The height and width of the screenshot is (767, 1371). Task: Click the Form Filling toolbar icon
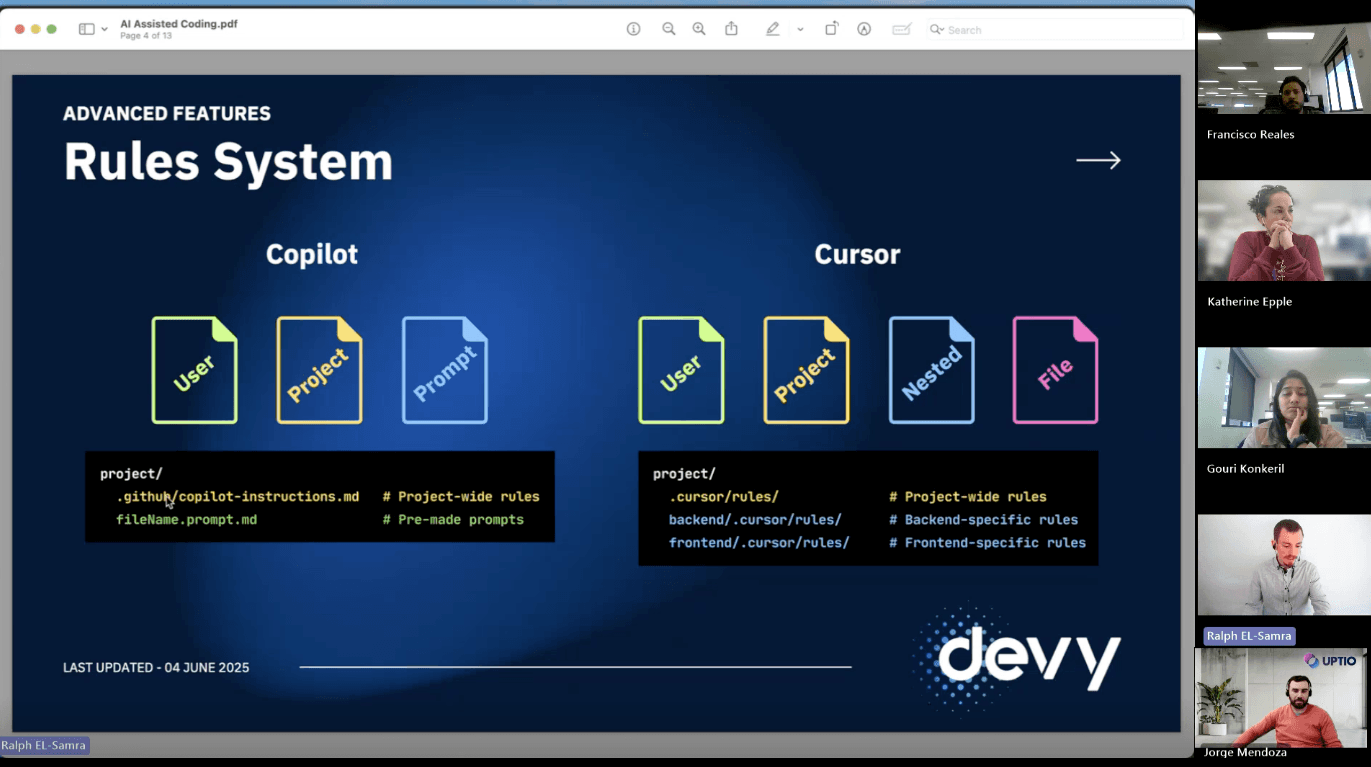coord(901,29)
